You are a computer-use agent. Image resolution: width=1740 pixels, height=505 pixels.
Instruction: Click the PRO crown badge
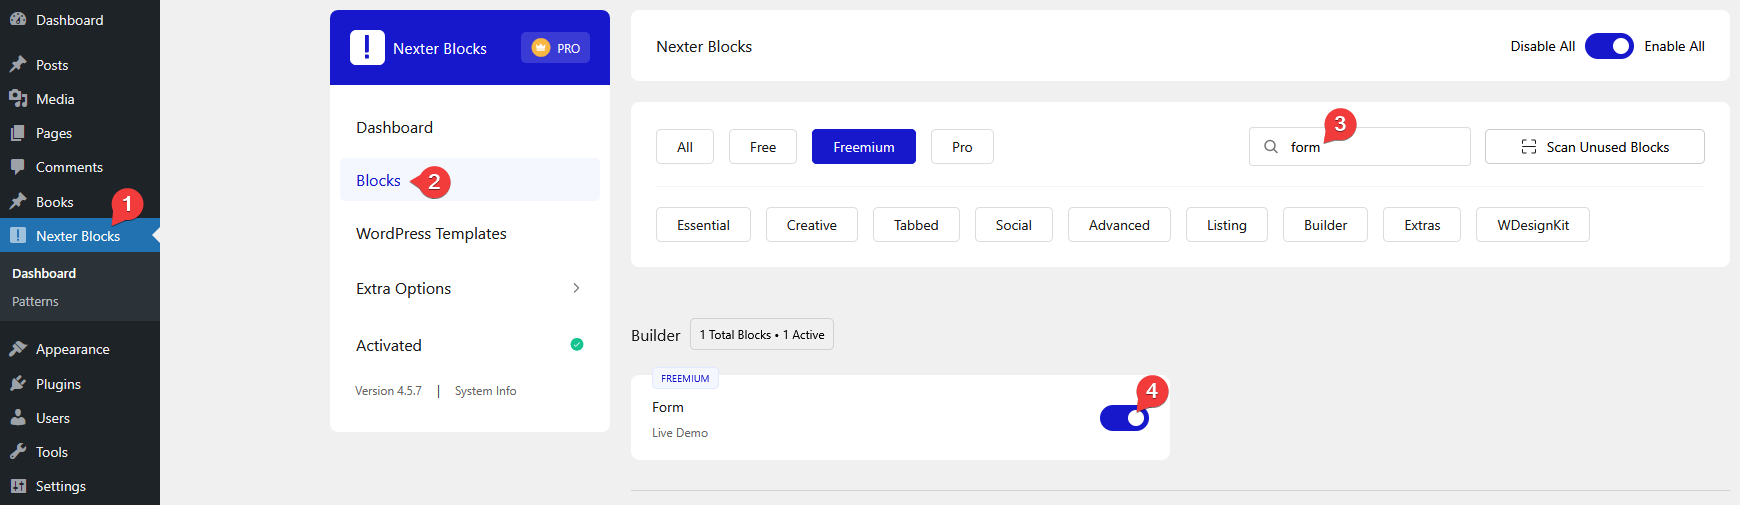tap(555, 48)
